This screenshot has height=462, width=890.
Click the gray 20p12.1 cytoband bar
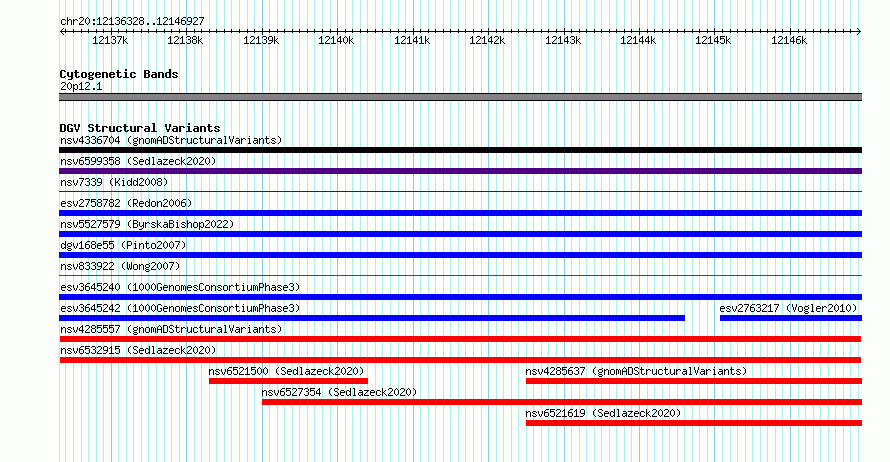point(460,97)
